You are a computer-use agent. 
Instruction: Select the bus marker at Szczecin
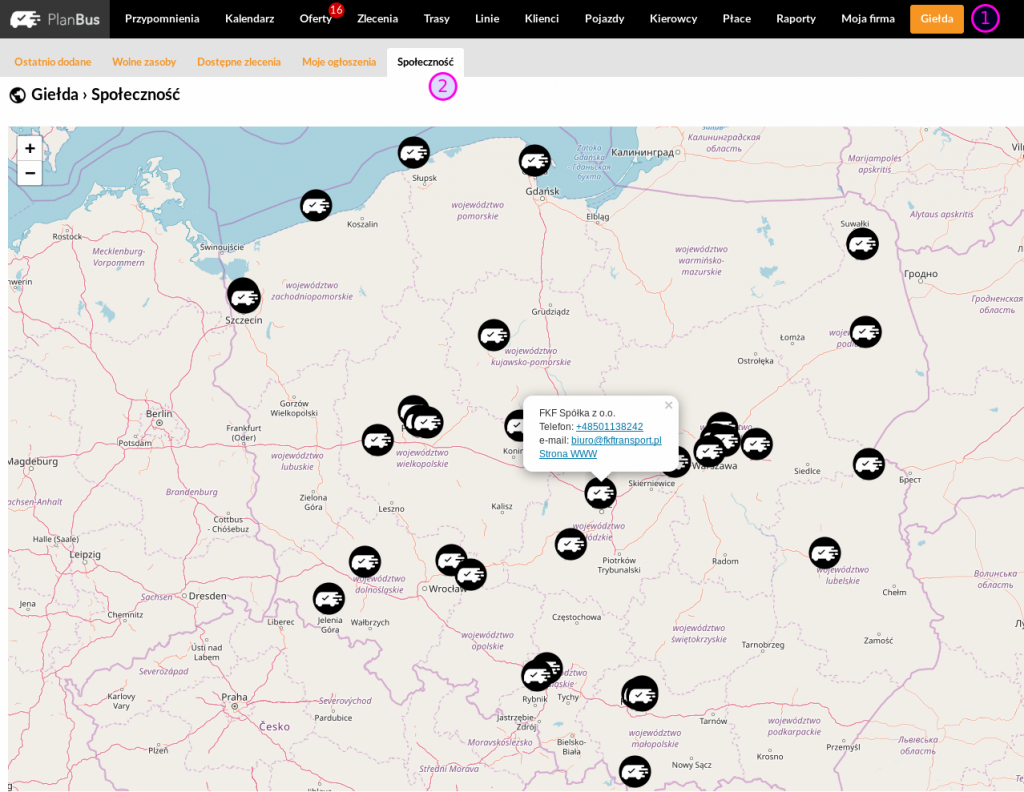[244, 296]
